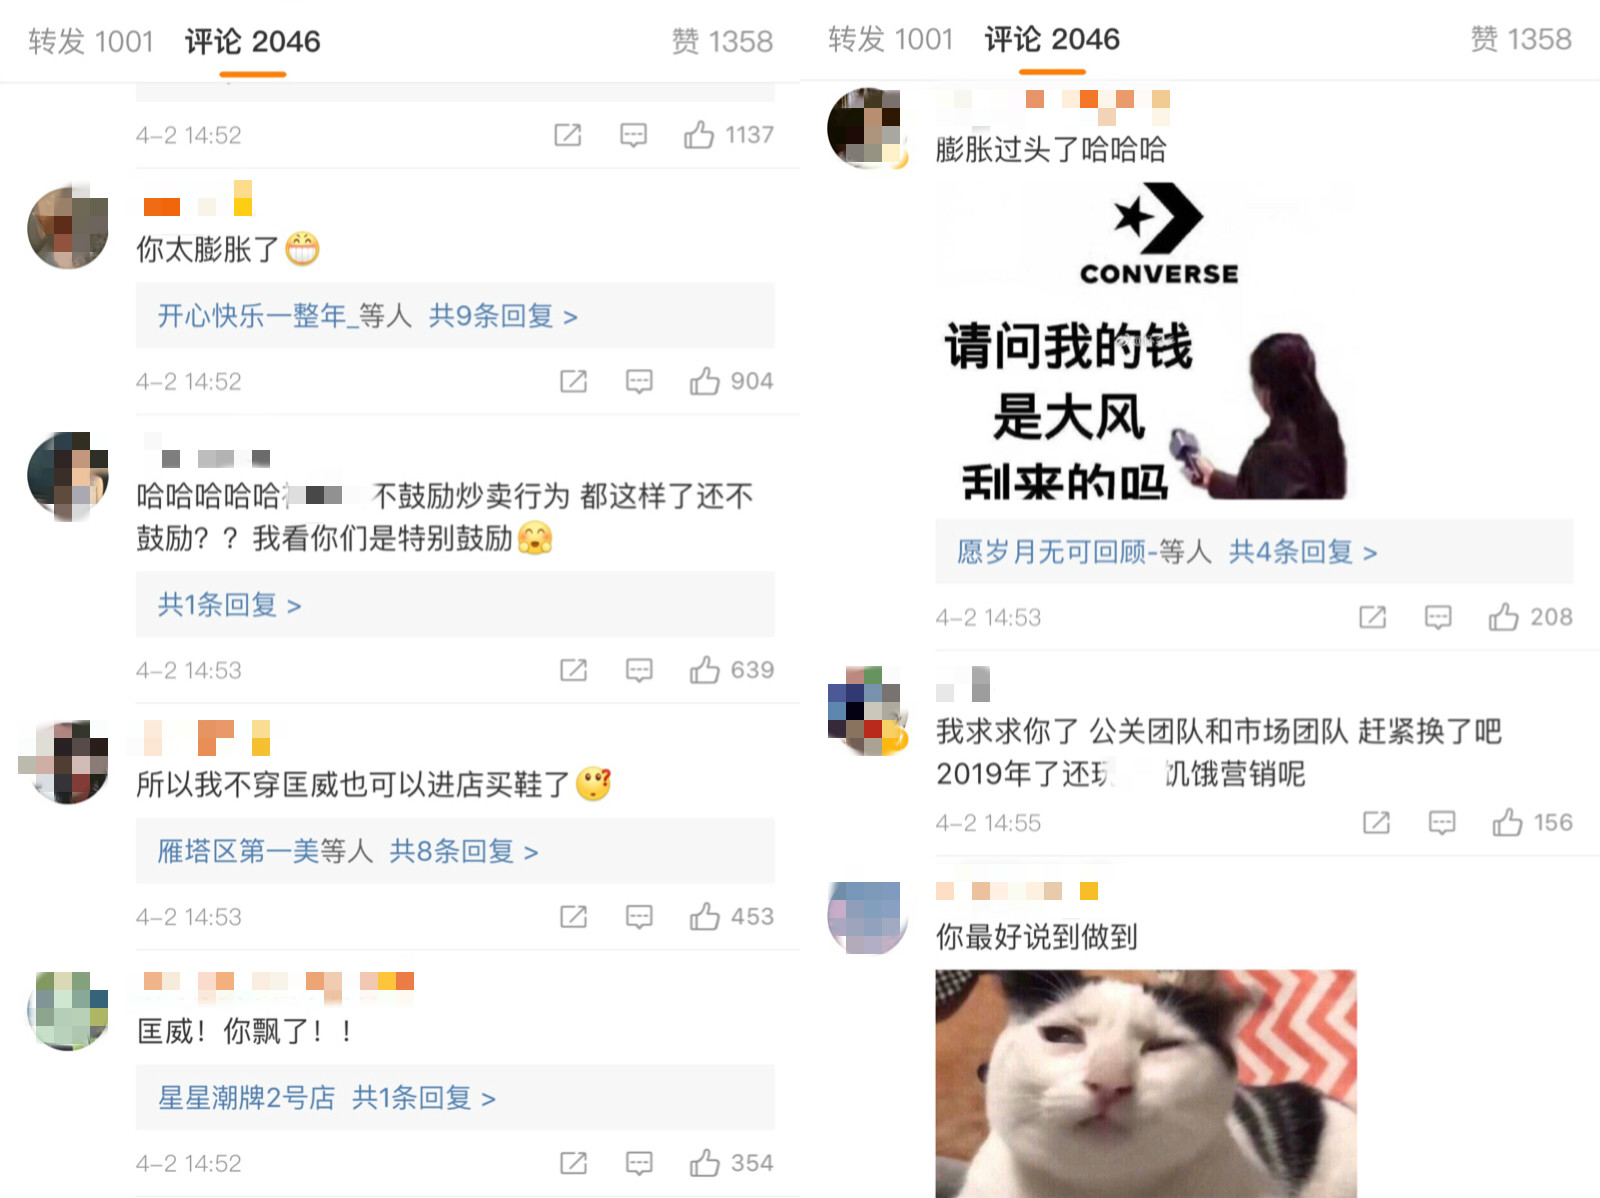Forward the Converse meme comment with 208 likes
Screen dimensions: 1600x1198
[x=1372, y=617]
